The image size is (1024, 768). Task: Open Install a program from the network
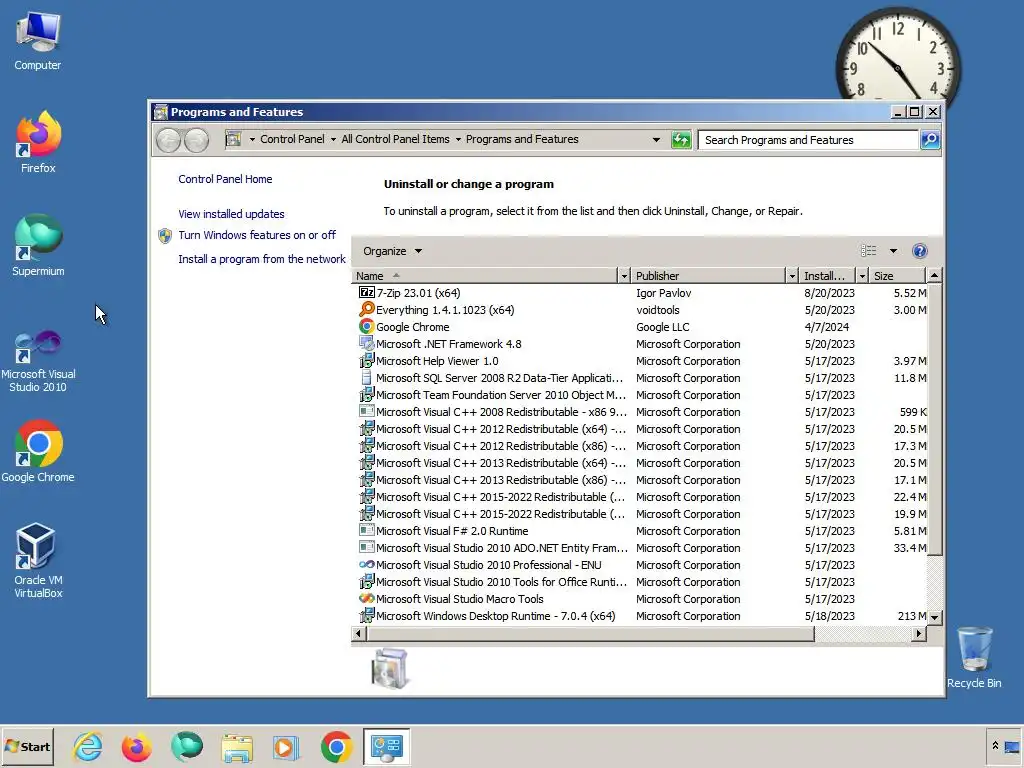(262, 259)
